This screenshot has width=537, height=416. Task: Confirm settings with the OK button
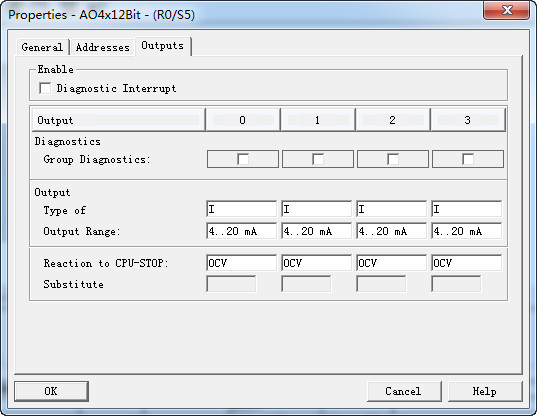click(x=51, y=391)
